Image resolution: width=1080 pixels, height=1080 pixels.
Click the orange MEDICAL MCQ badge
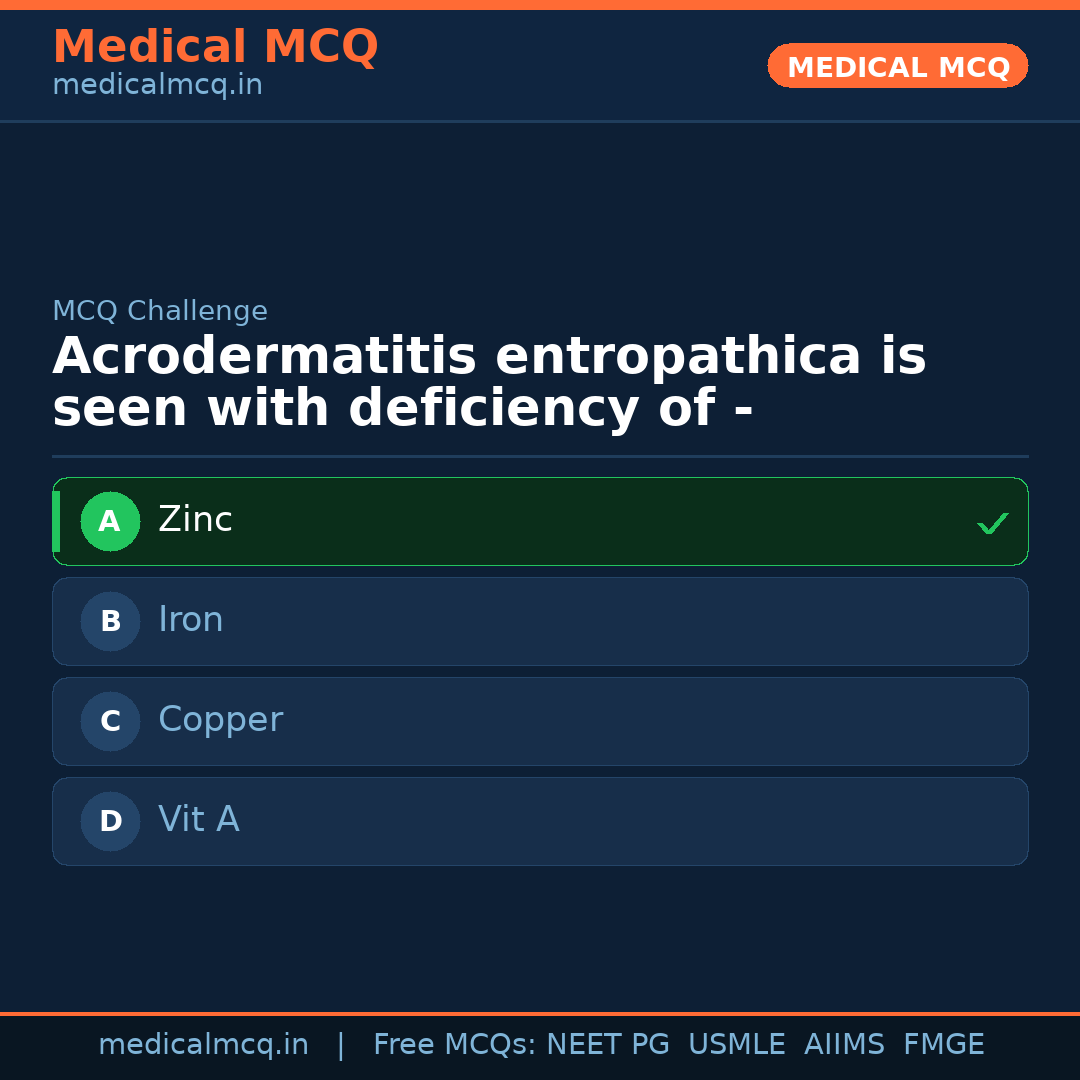897,67
